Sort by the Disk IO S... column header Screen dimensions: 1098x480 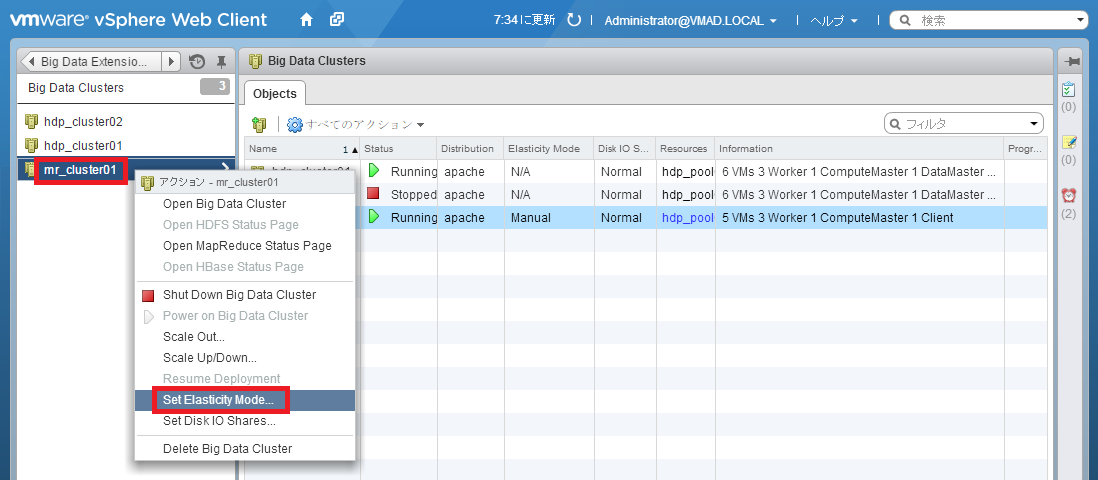click(x=623, y=149)
